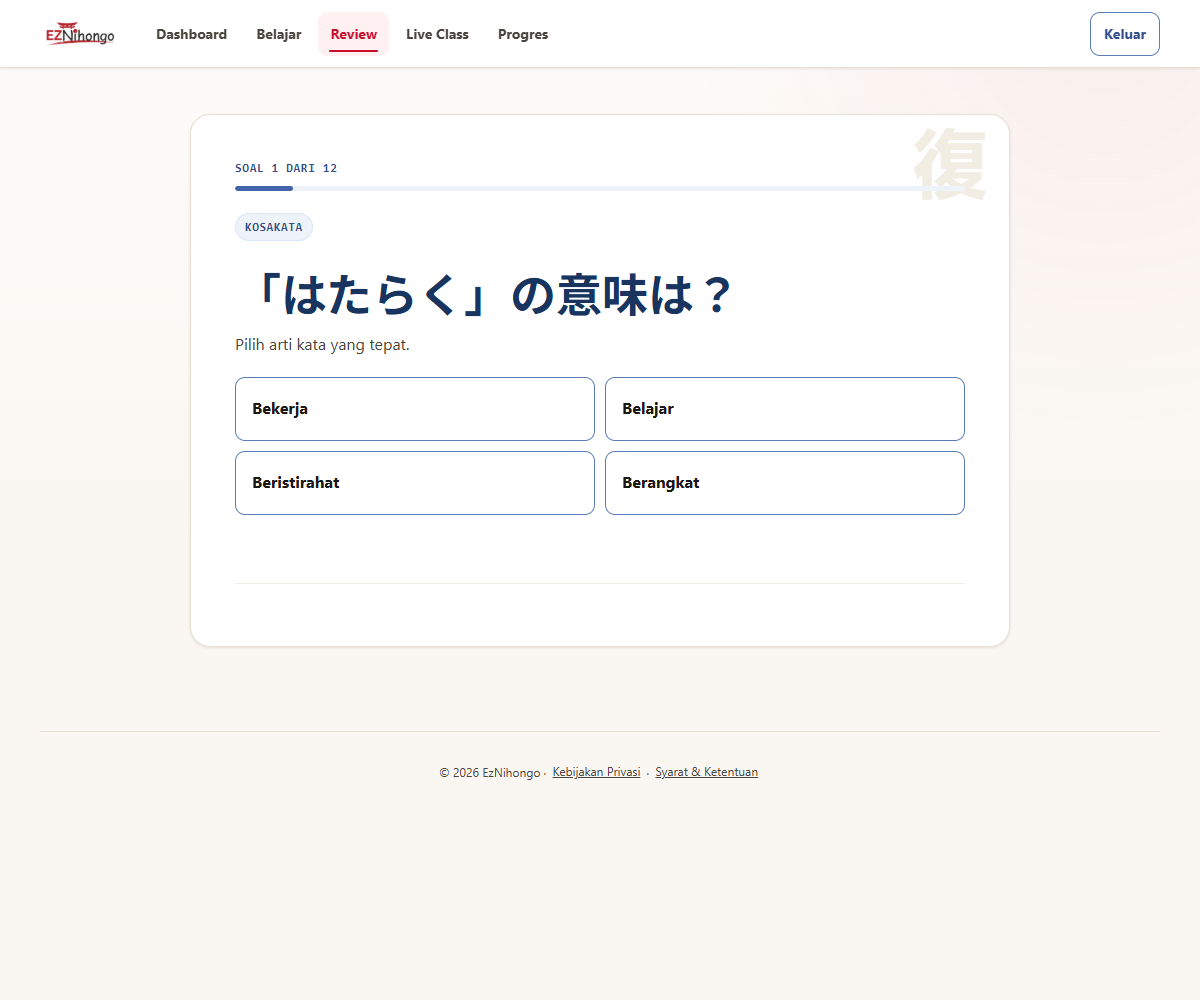Open the Live Class page
Image resolution: width=1200 pixels, height=1000 pixels.
pyautogui.click(x=437, y=34)
